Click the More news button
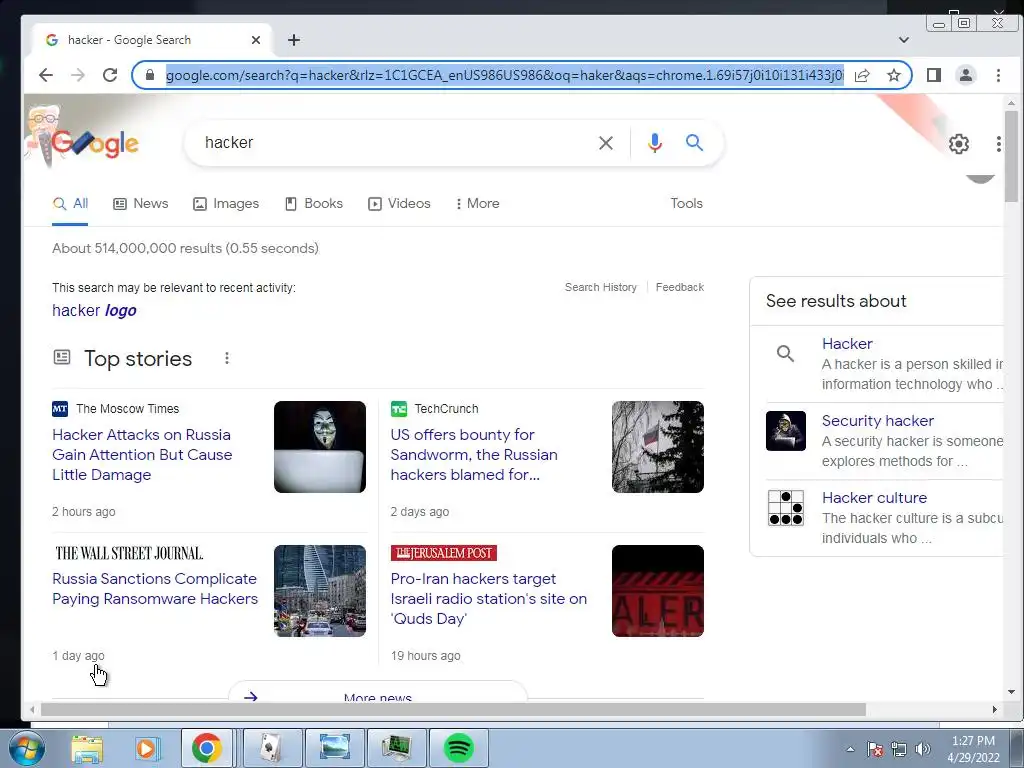The image size is (1024, 768). tap(377, 694)
